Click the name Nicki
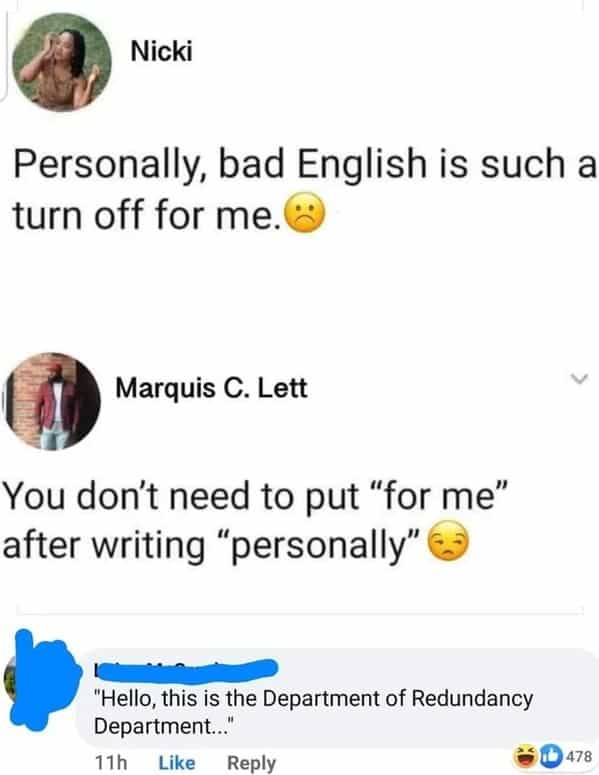Image resolution: width=599 pixels, height=775 pixels. pos(162,51)
